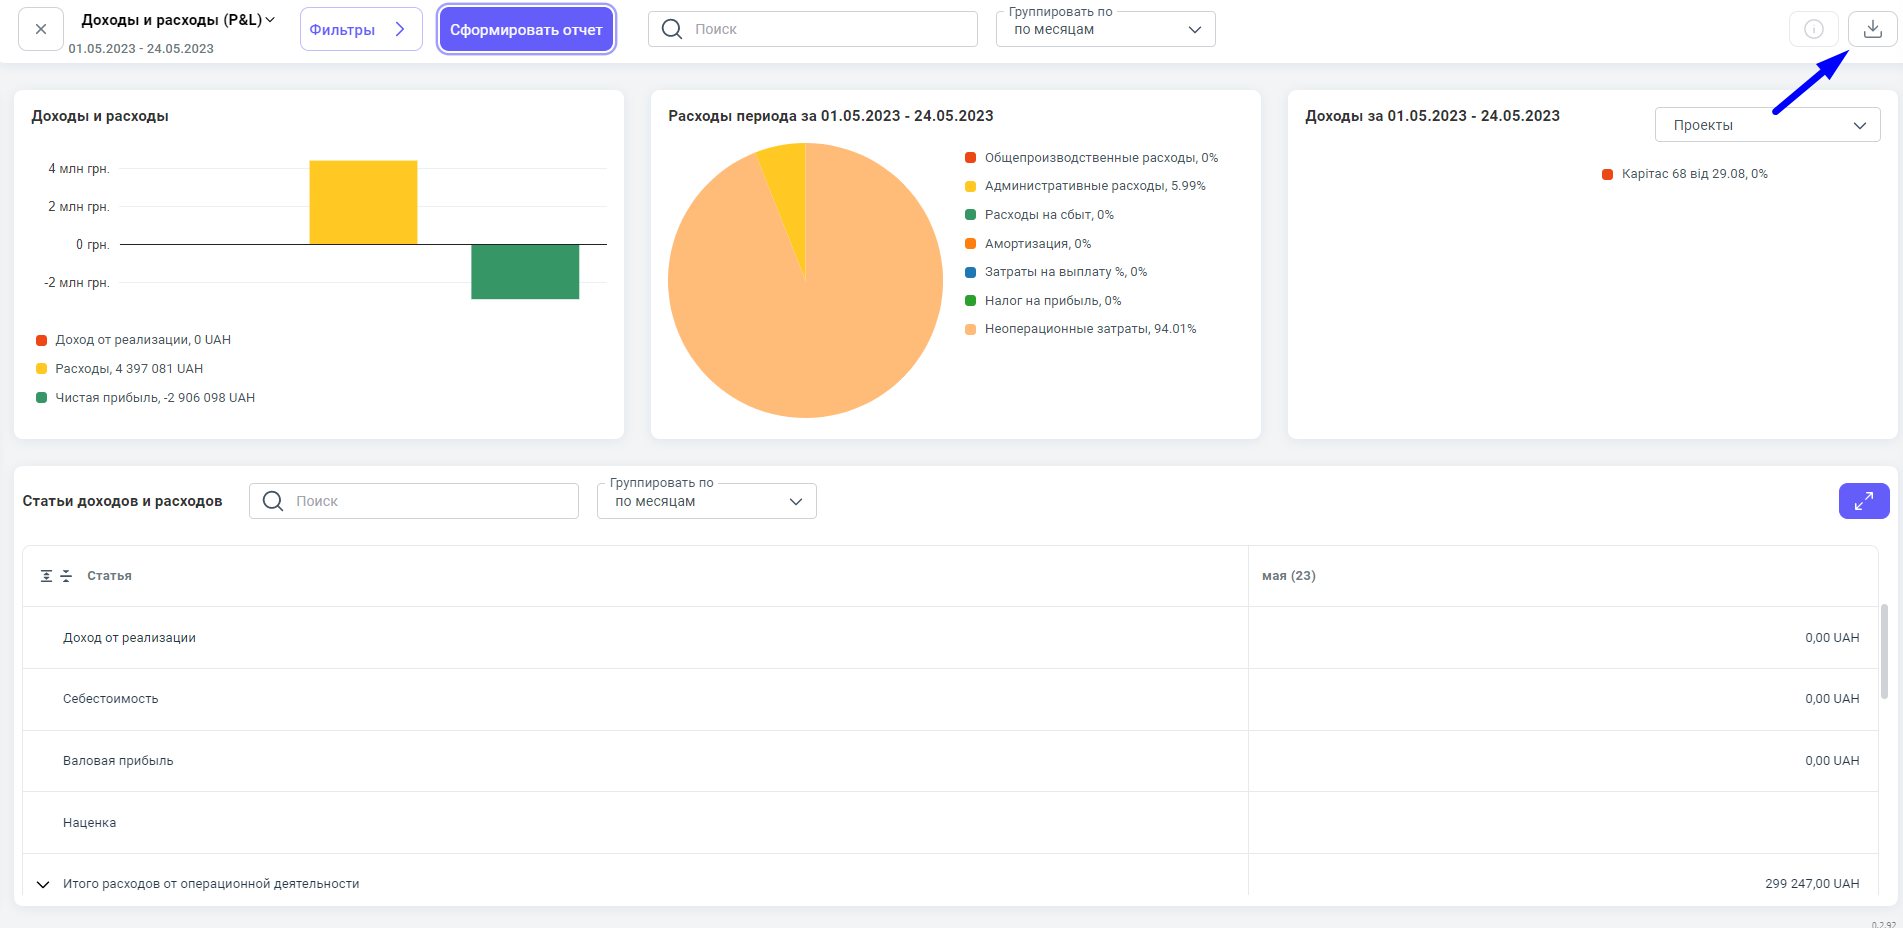Click Сформировать отчет button
The width and height of the screenshot is (1903, 928).
point(526,29)
